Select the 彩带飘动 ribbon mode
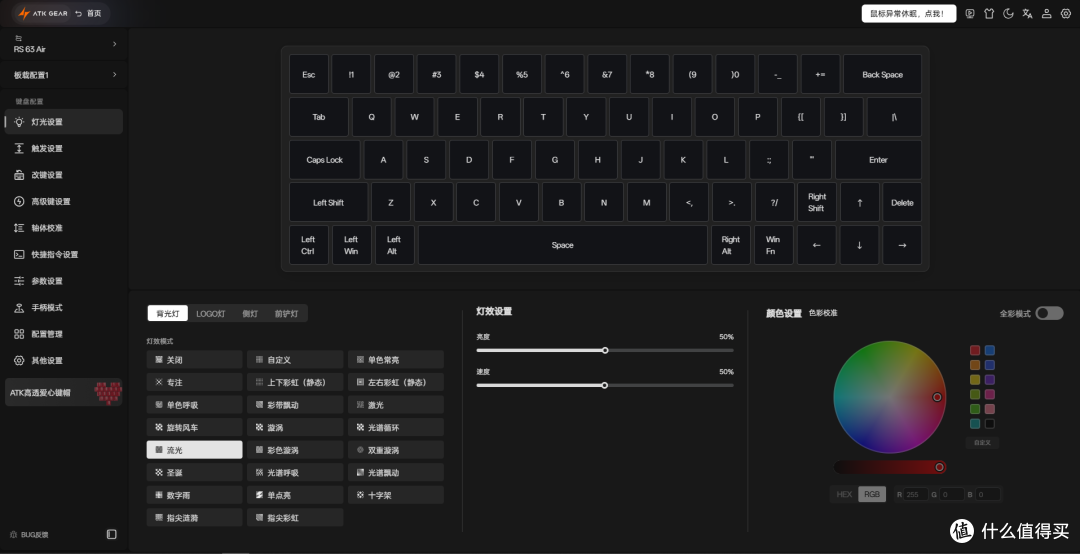Image resolution: width=1080 pixels, height=554 pixels. (x=295, y=405)
